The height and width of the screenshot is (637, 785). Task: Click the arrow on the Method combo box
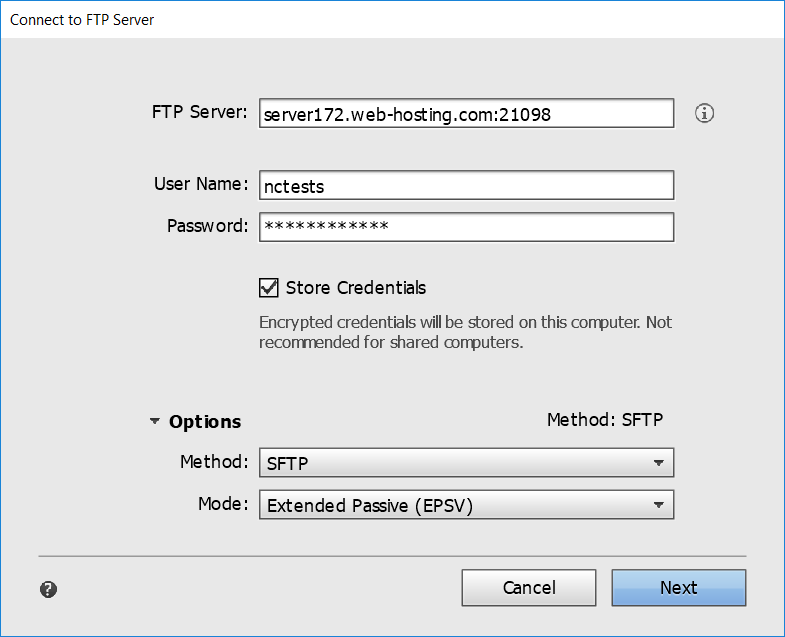[x=659, y=463]
